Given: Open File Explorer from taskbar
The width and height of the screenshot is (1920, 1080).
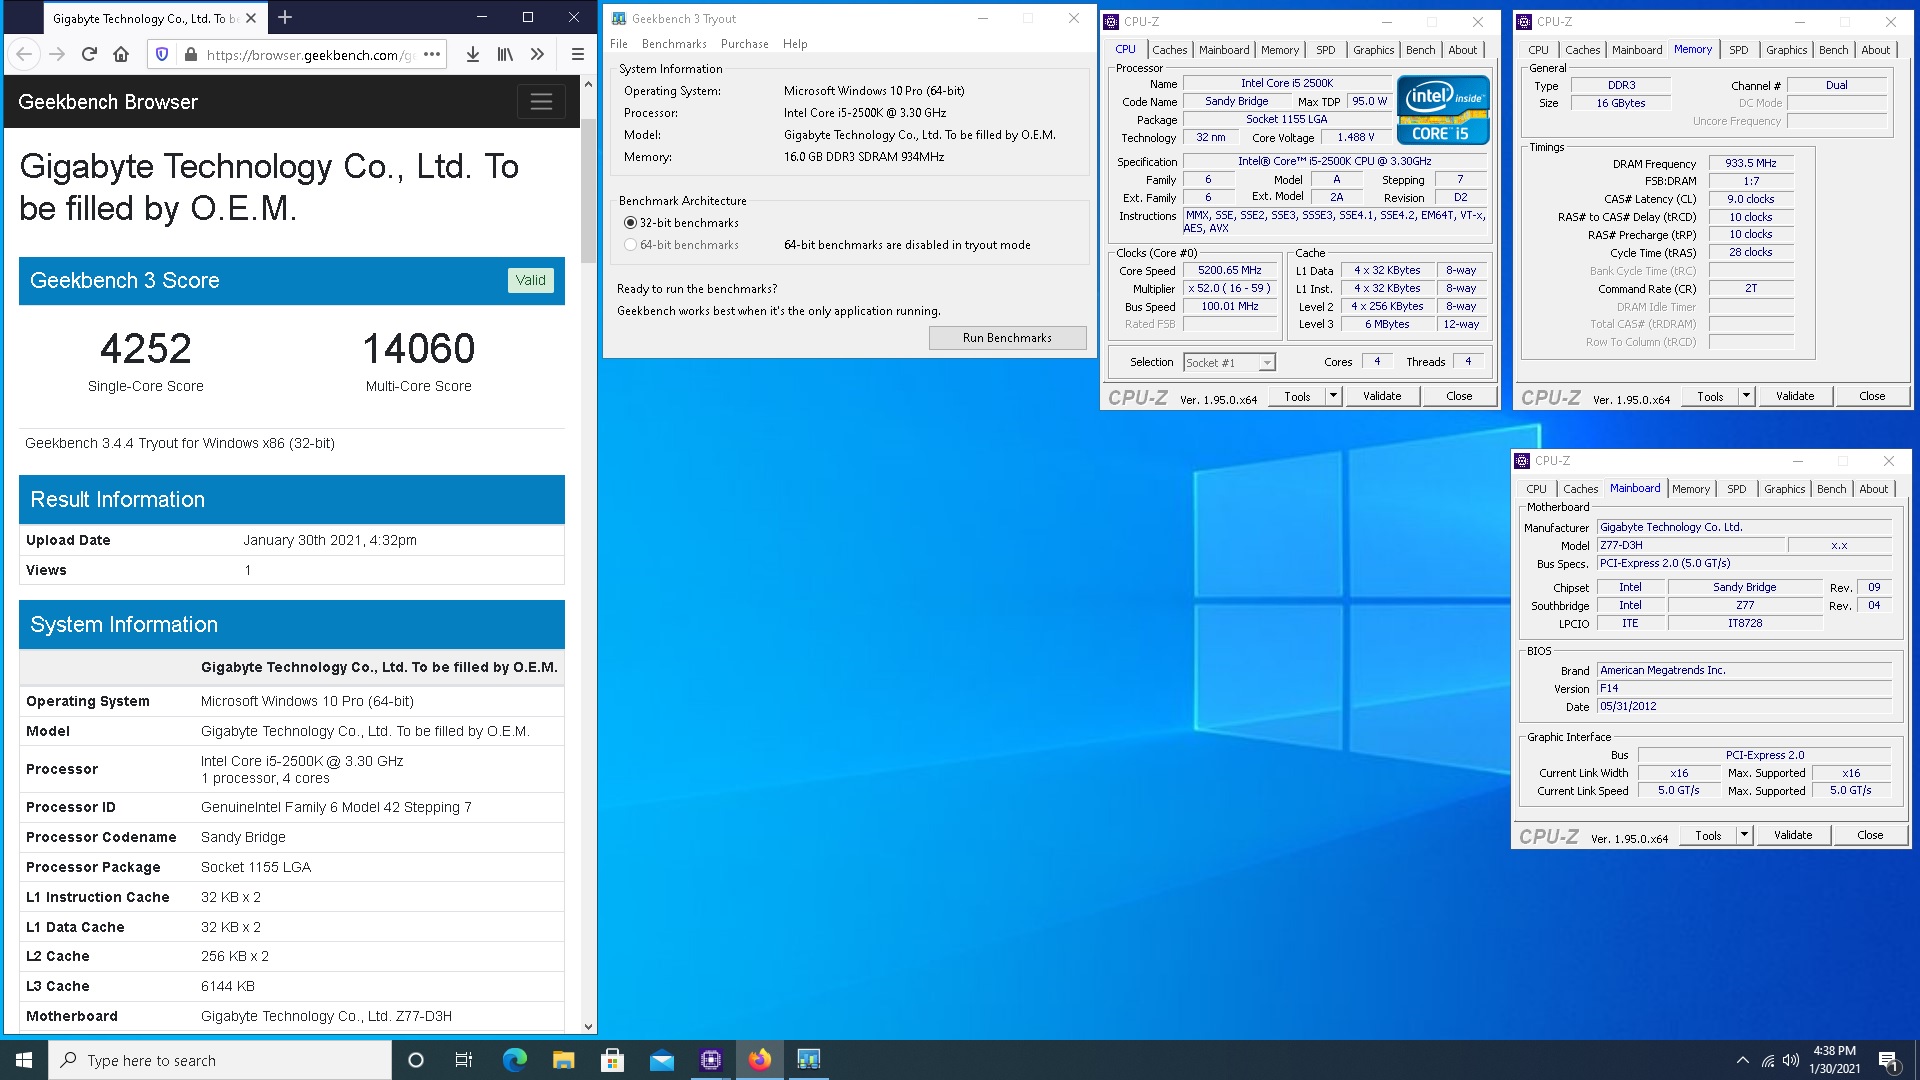Looking at the screenshot, I should point(563,1060).
